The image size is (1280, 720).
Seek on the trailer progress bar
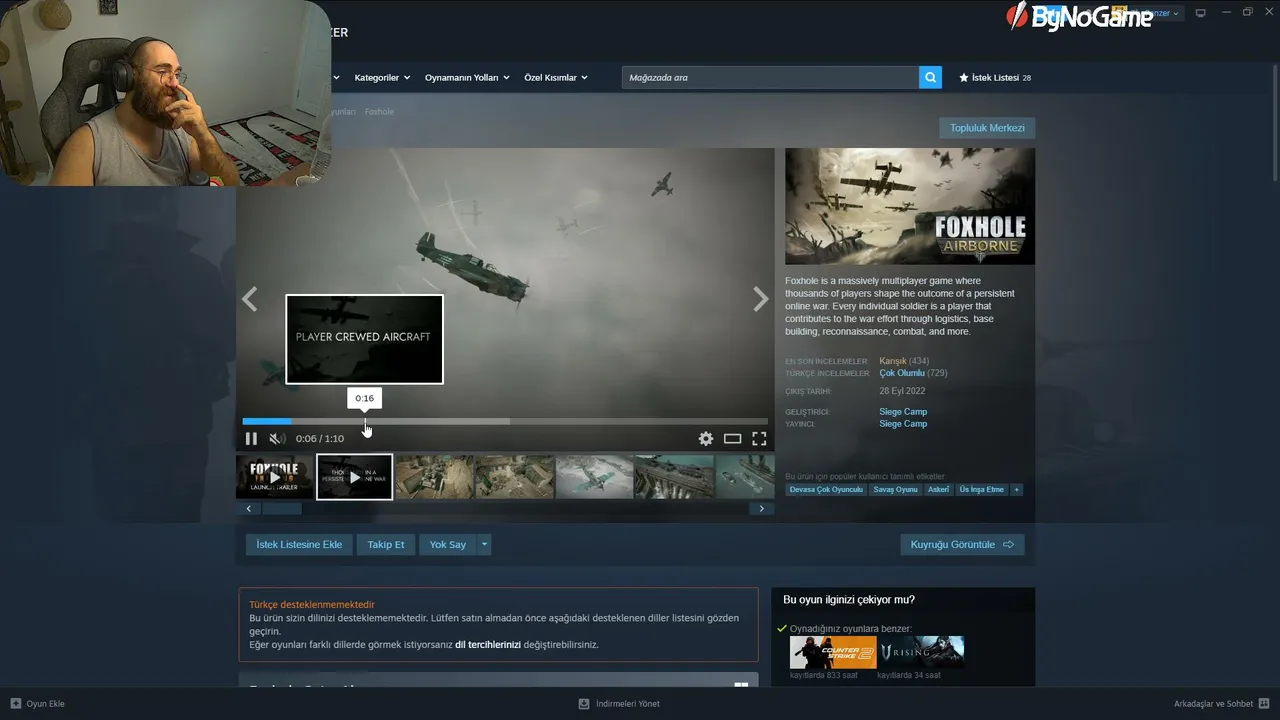[505, 421]
